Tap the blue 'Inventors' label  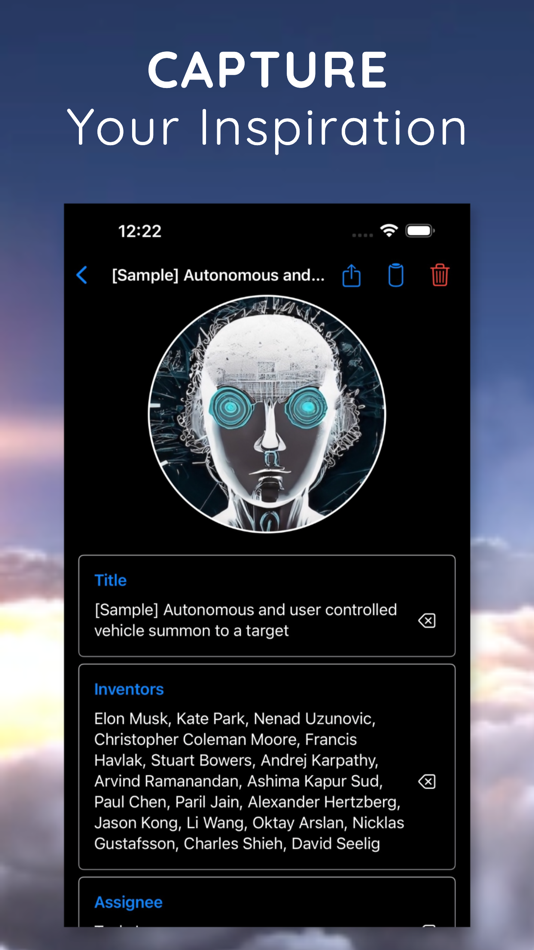[129, 689]
